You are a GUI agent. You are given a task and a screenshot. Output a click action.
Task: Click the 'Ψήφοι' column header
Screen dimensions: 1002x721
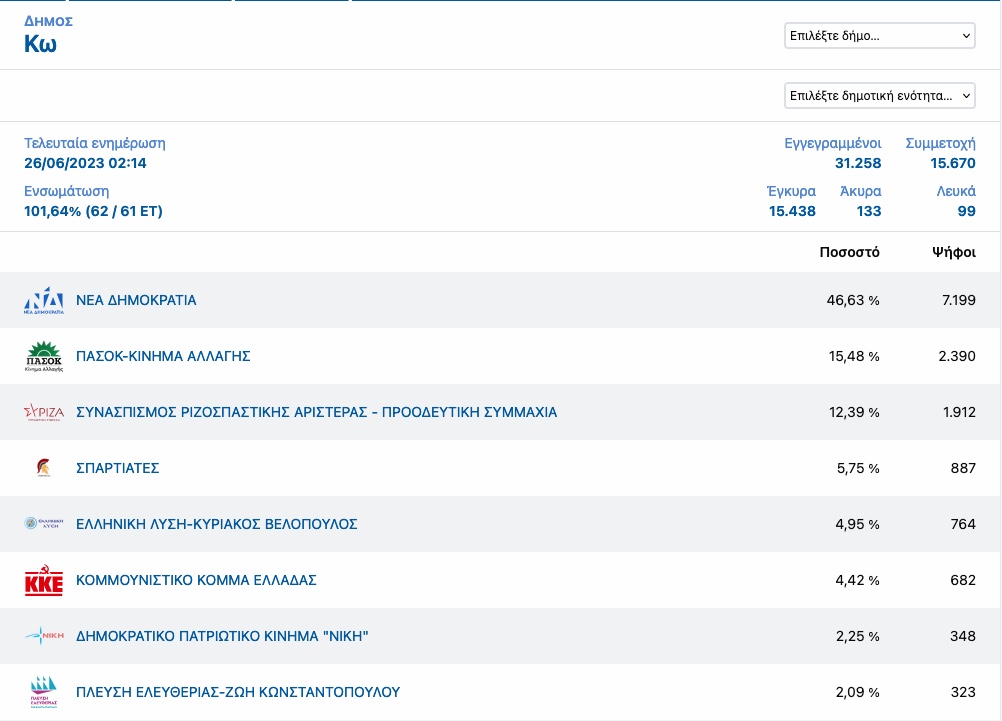(x=954, y=252)
